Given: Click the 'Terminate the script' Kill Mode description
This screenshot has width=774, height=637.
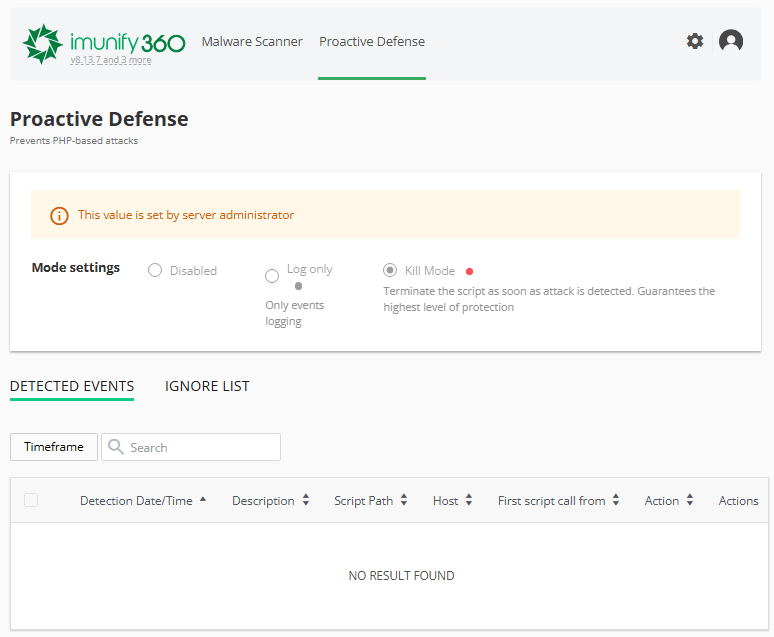Looking at the screenshot, I should point(549,299).
